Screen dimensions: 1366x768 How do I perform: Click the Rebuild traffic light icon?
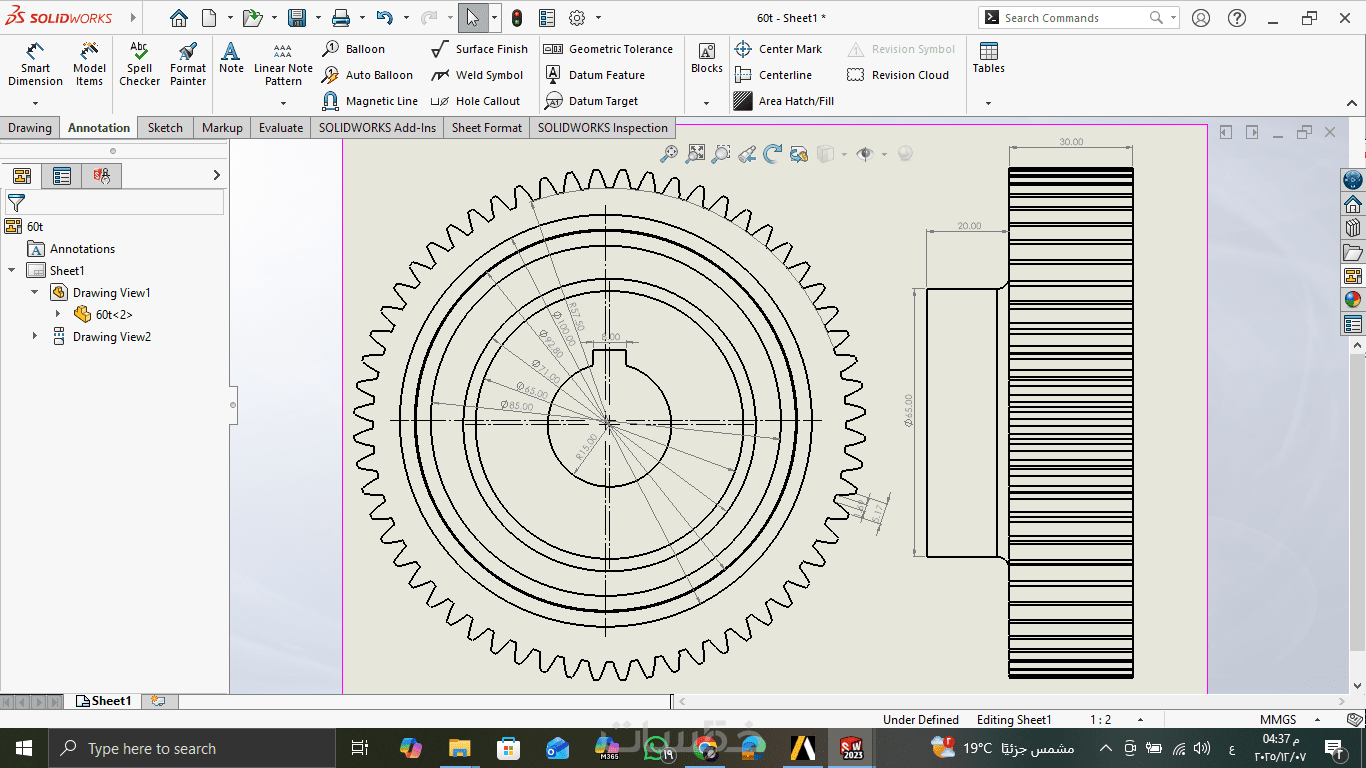[x=517, y=18]
